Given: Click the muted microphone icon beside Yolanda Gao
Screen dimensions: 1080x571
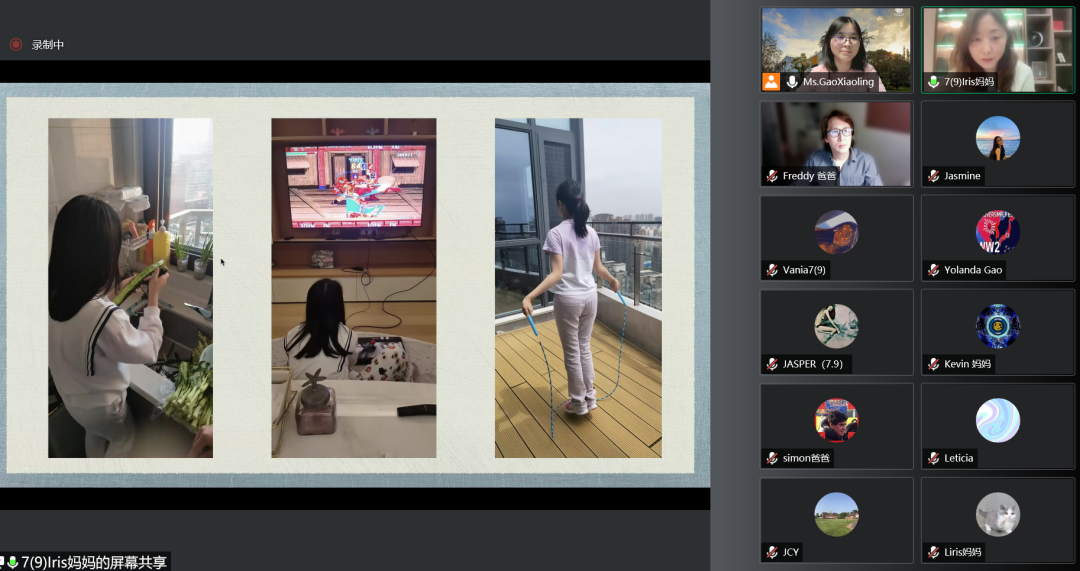Looking at the screenshot, I should click(933, 270).
